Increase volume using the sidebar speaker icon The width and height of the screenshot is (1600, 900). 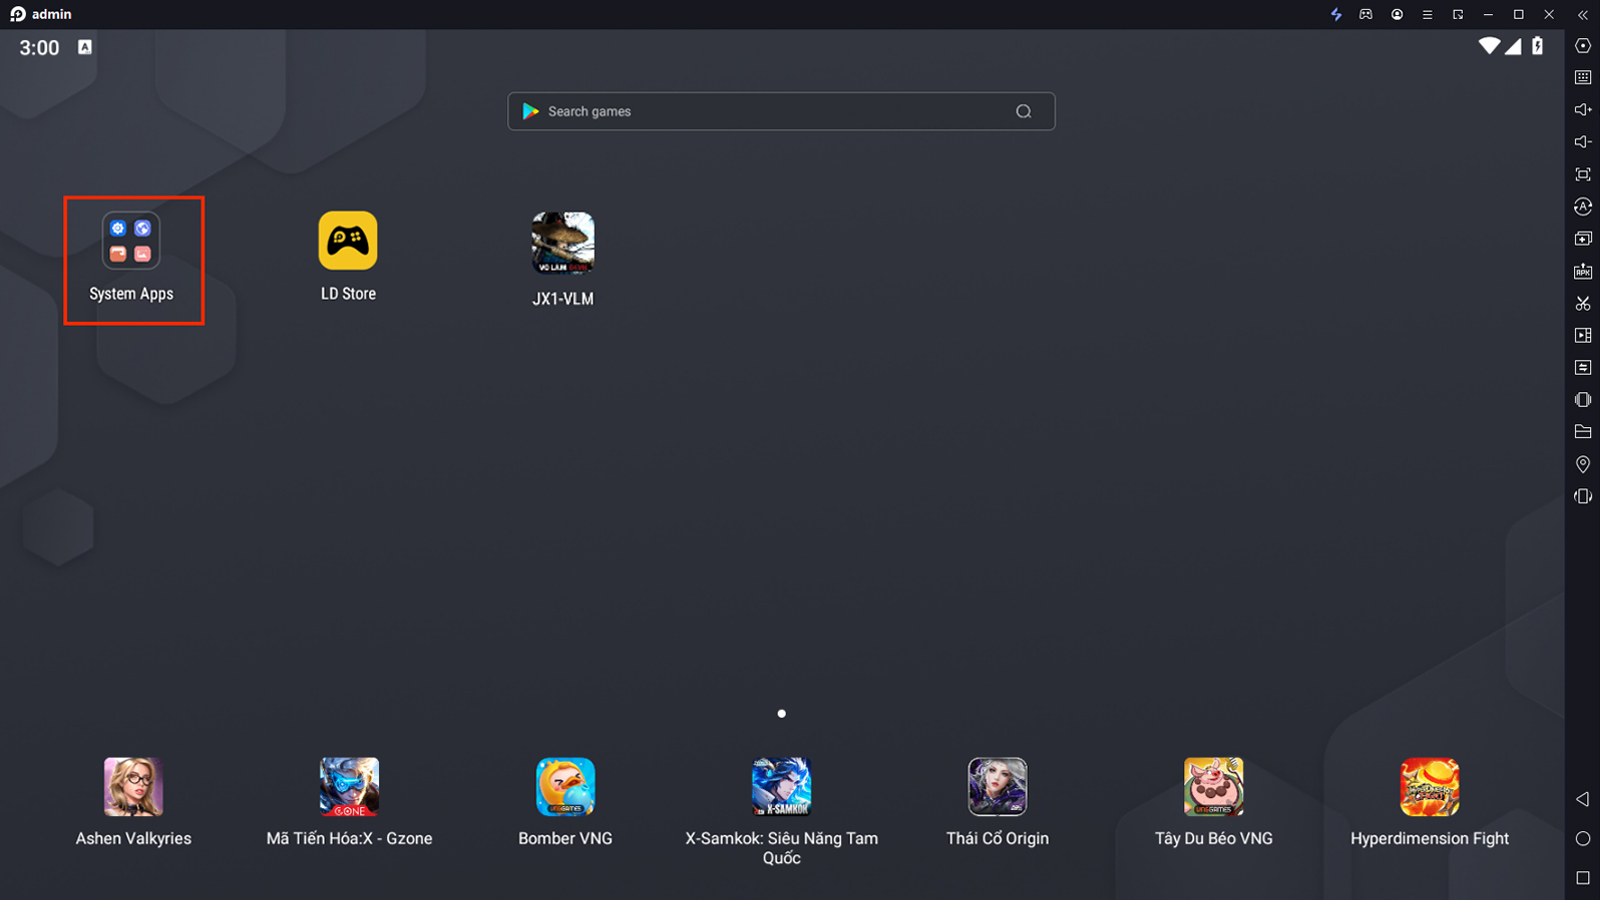1583,110
